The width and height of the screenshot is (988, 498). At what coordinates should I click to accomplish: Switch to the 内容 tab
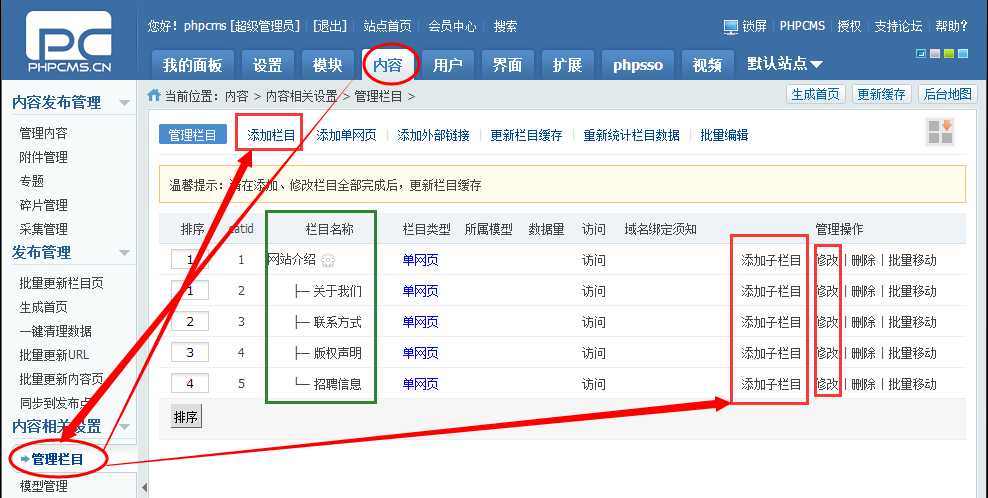(x=388, y=65)
